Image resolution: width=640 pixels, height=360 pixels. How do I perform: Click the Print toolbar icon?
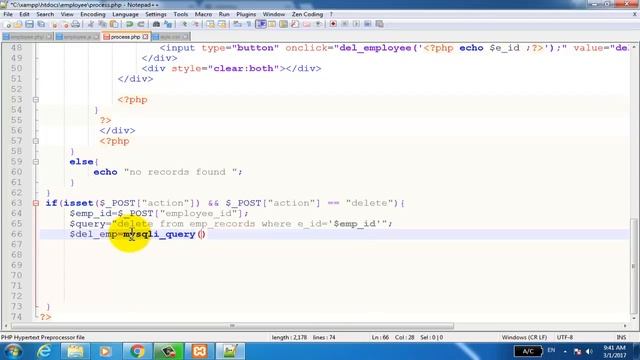coord(76,24)
